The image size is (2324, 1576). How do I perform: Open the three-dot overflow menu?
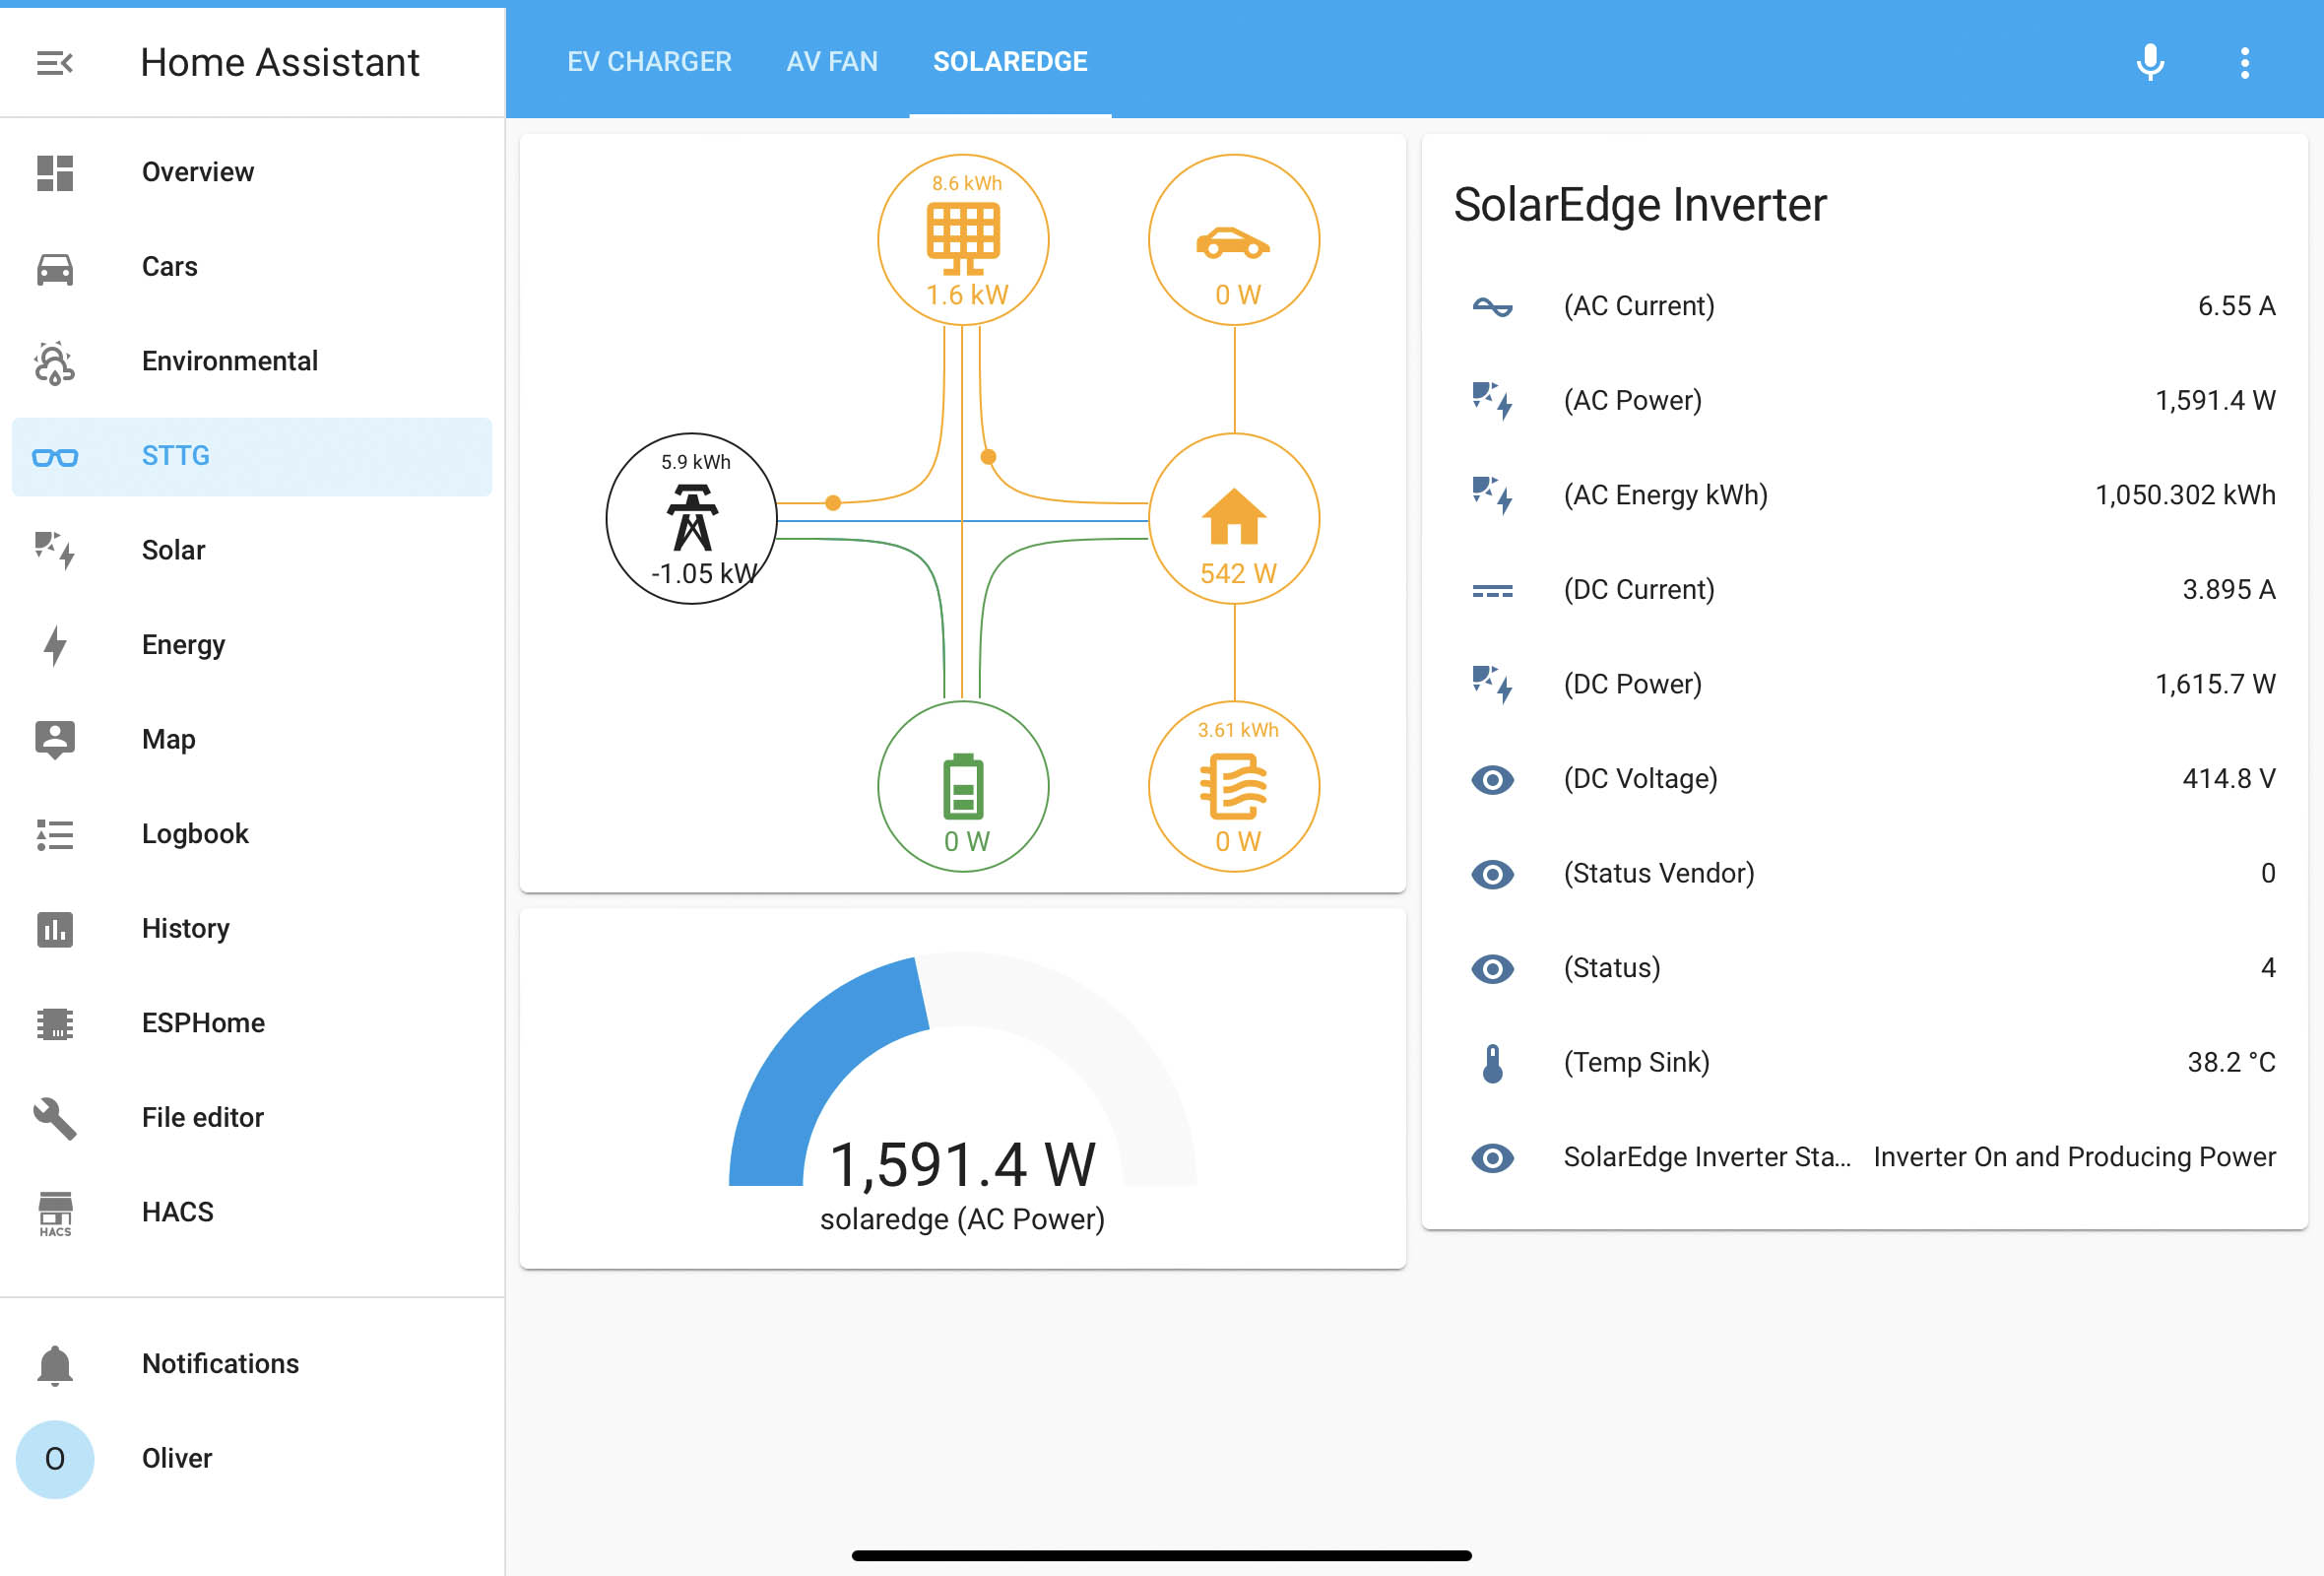(2245, 62)
